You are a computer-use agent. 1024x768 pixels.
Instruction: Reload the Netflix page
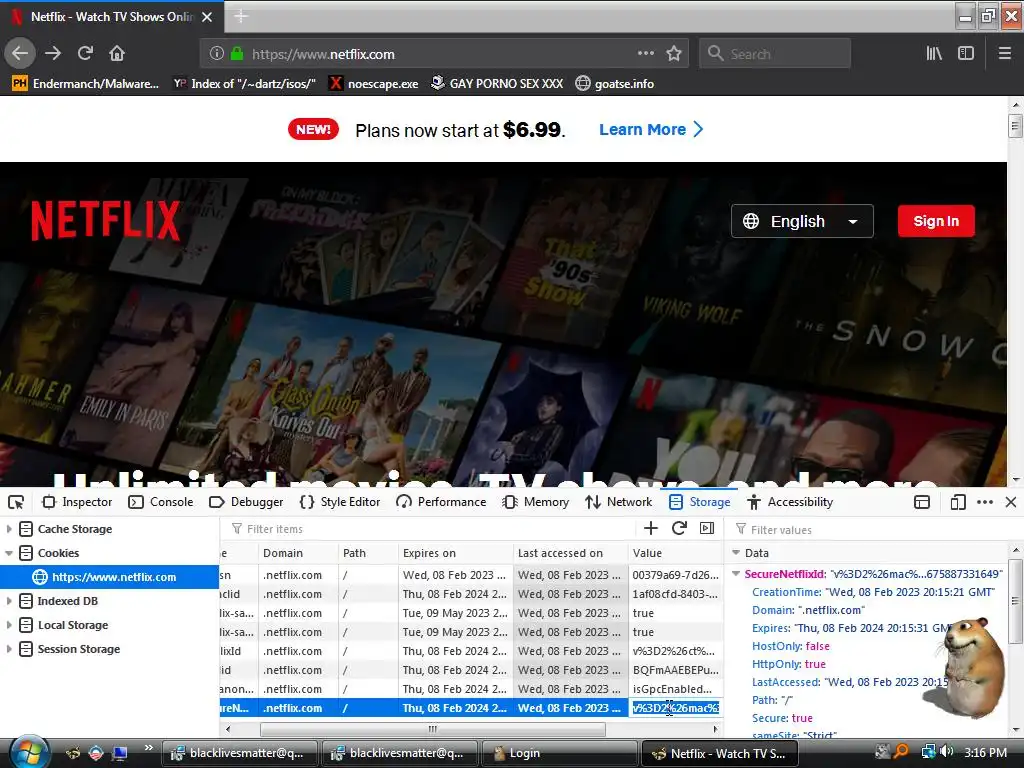click(x=85, y=54)
